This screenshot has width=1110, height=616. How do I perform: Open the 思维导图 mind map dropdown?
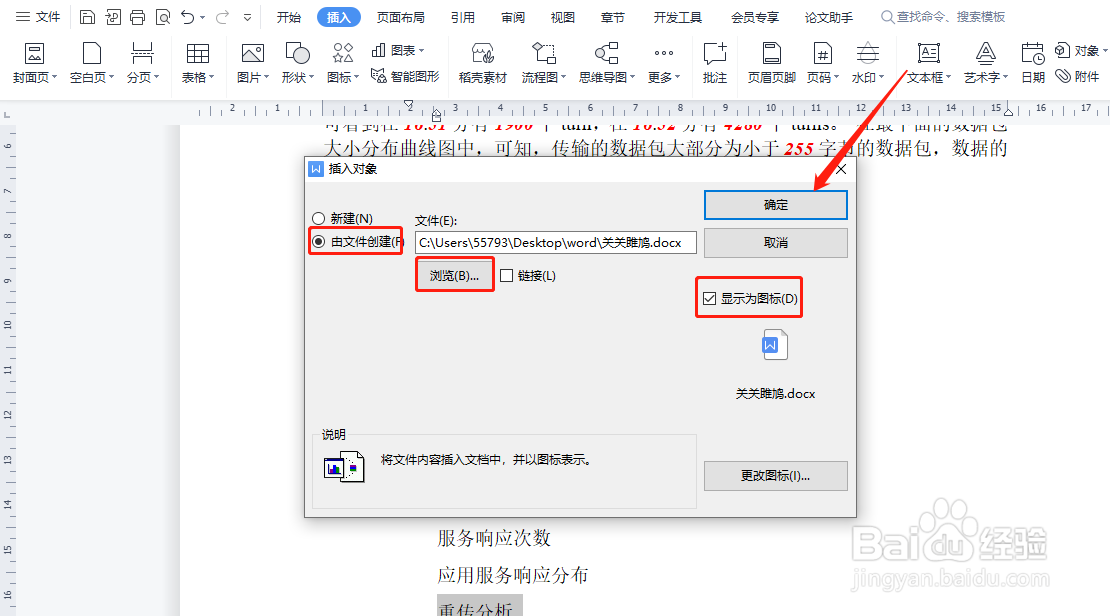[x=607, y=62]
